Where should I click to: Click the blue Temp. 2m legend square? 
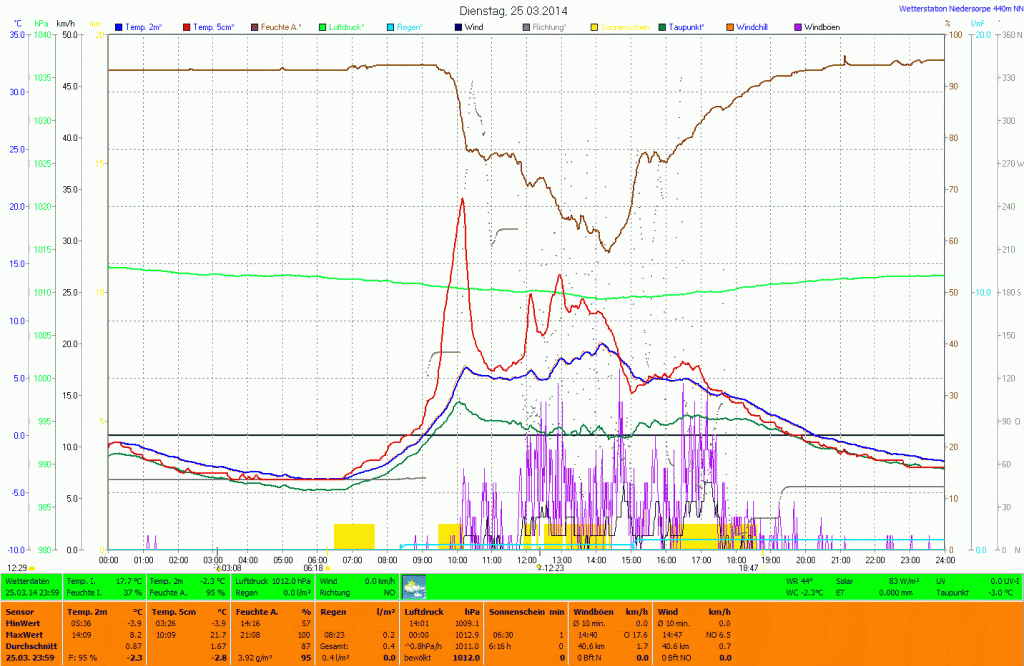(120, 24)
